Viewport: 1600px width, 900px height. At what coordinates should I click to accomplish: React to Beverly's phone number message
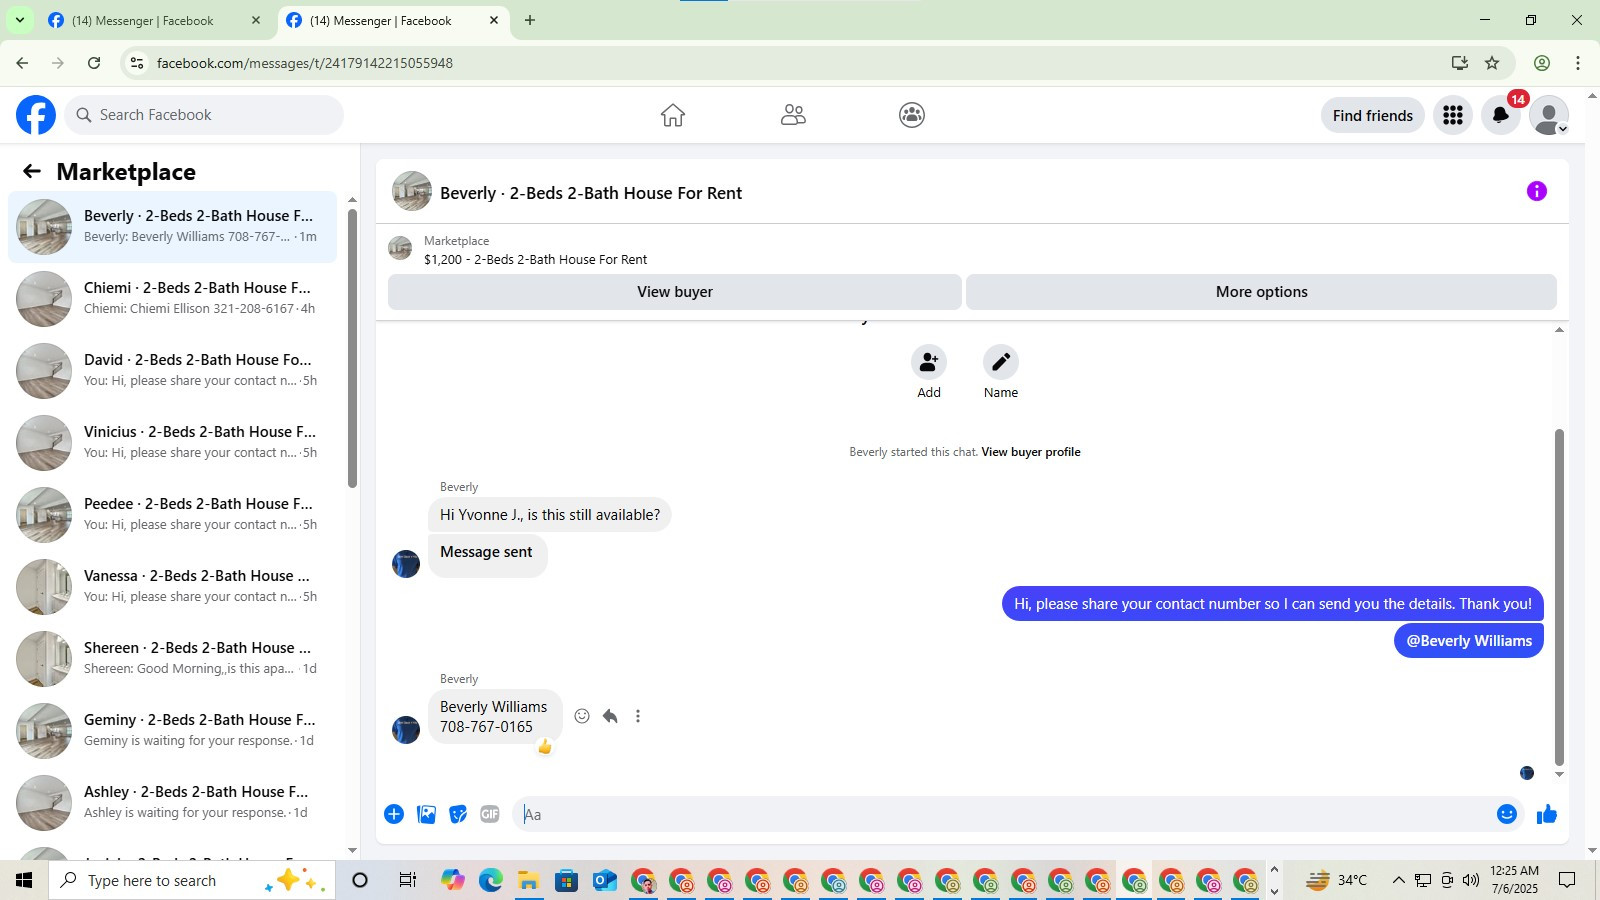click(582, 716)
